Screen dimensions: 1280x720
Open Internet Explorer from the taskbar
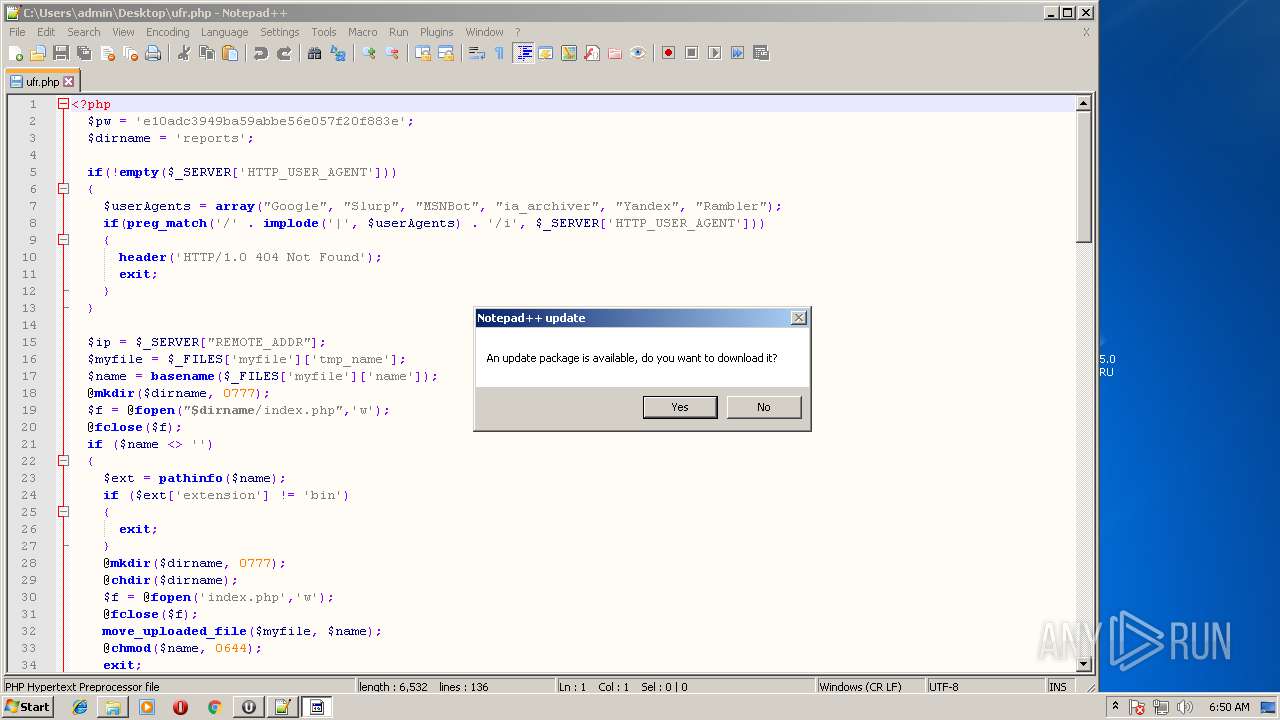point(80,707)
